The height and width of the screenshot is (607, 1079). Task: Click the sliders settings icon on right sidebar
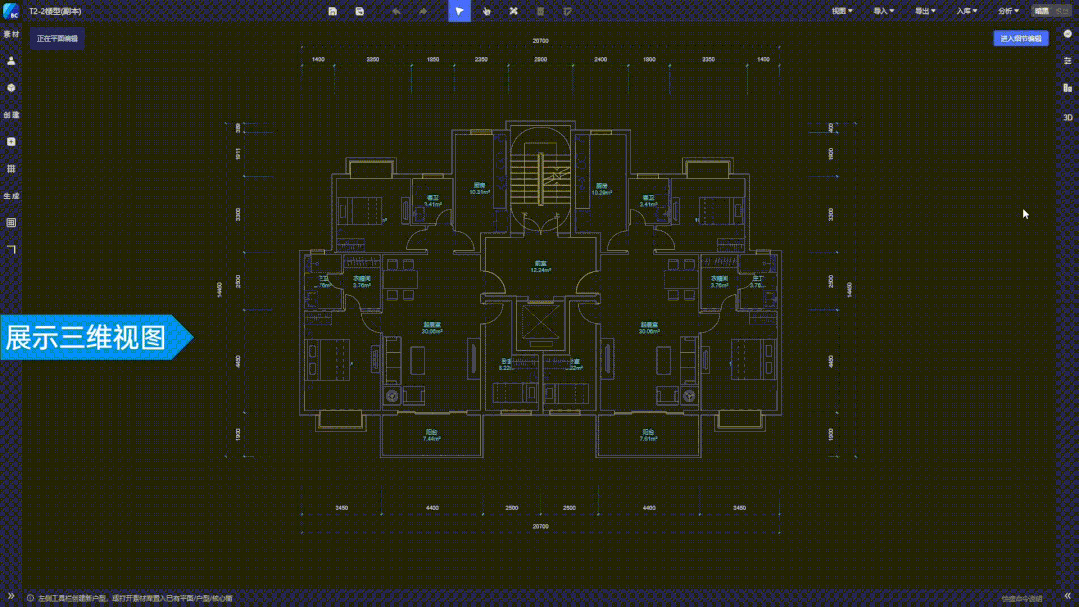(1068, 61)
